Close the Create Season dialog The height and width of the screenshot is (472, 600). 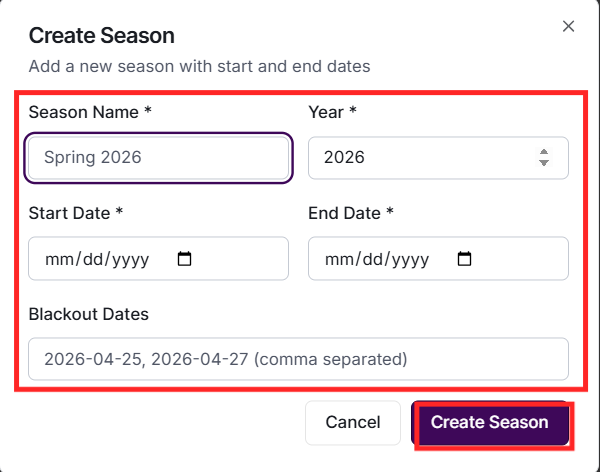click(568, 27)
